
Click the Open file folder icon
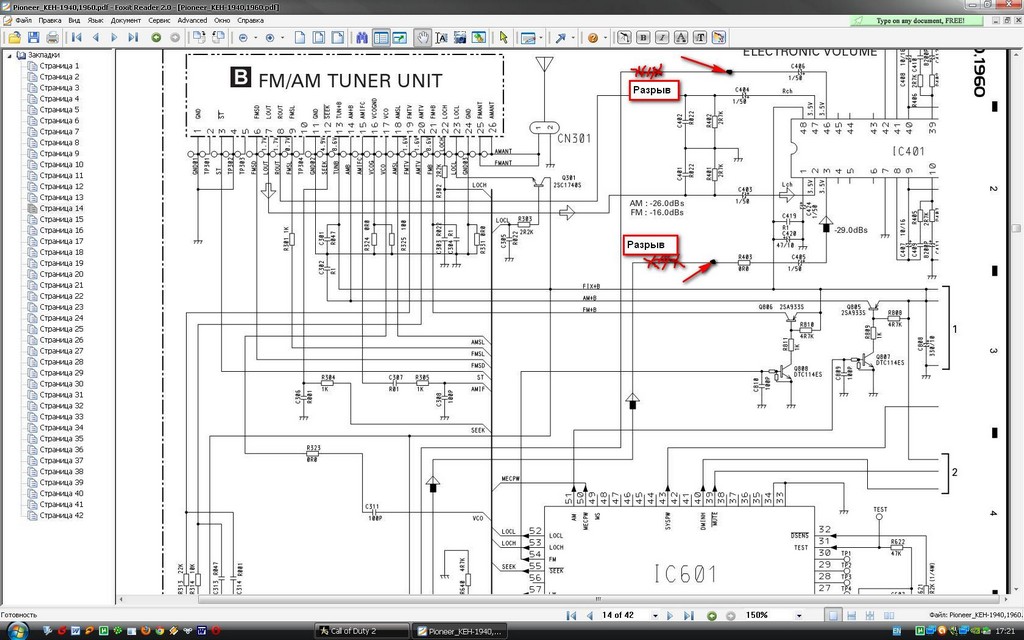[14, 38]
